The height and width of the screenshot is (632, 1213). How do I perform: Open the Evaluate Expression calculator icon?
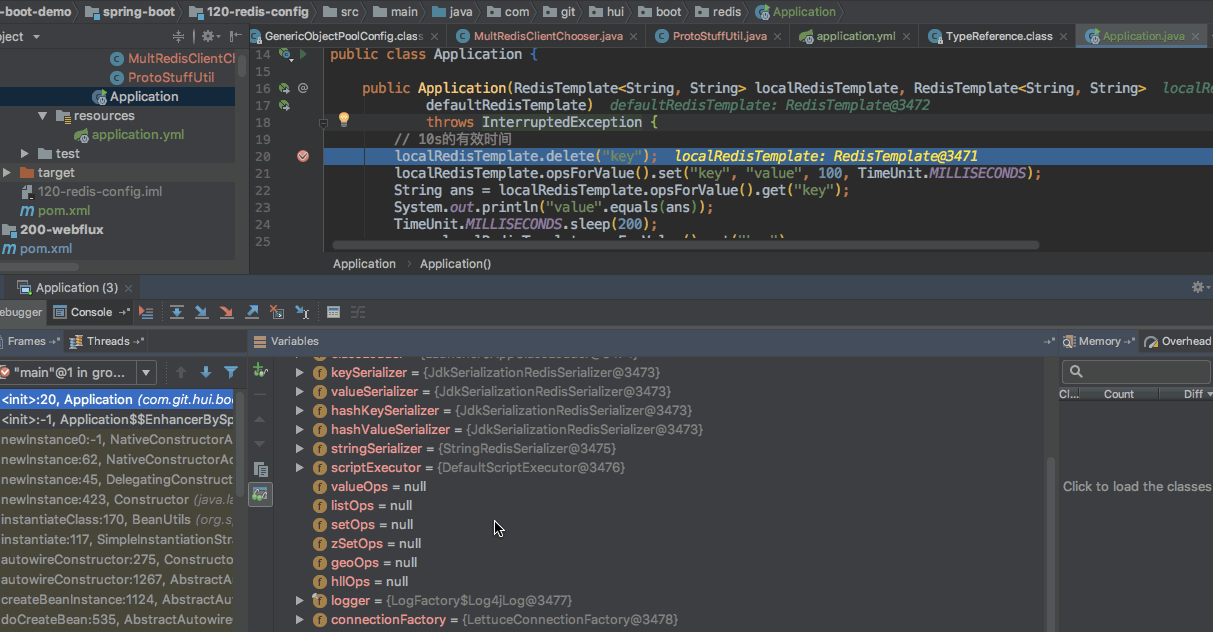[333, 312]
